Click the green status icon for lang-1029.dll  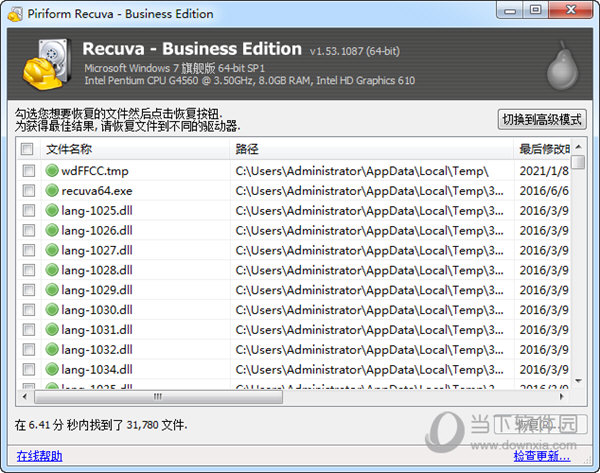[x=52, y=290]
